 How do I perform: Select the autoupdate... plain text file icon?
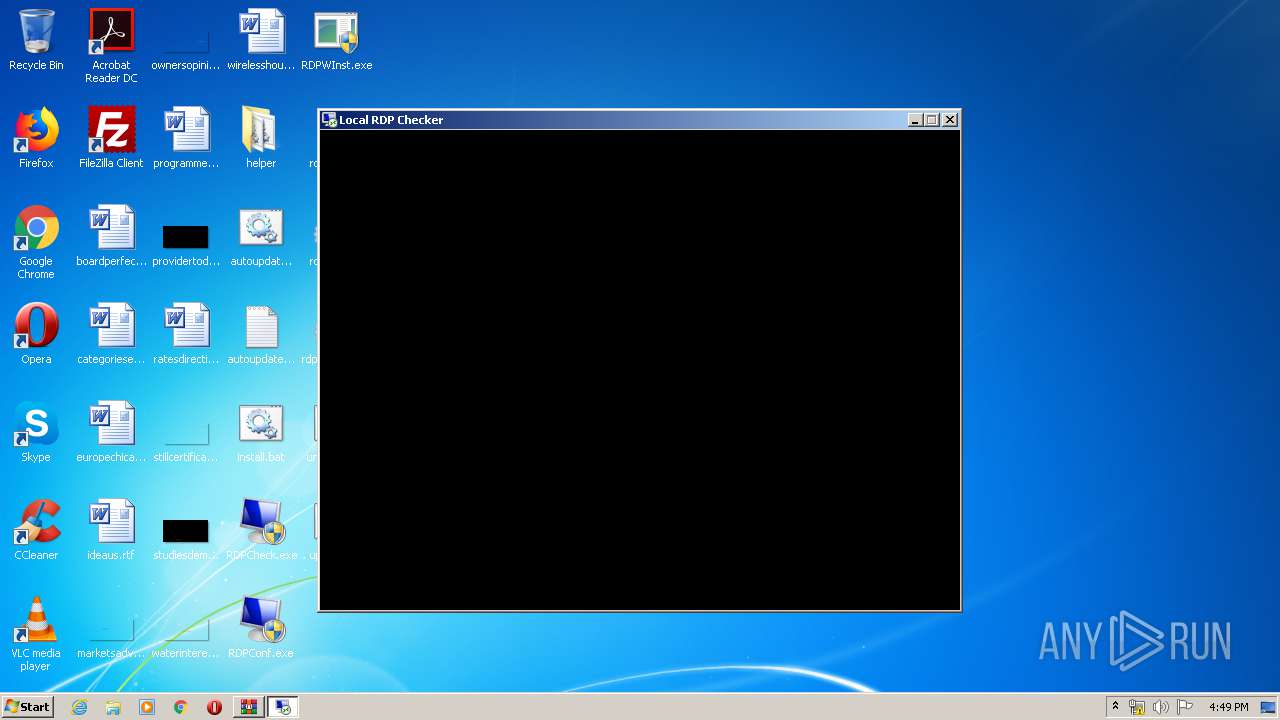[x=261, y=334]
